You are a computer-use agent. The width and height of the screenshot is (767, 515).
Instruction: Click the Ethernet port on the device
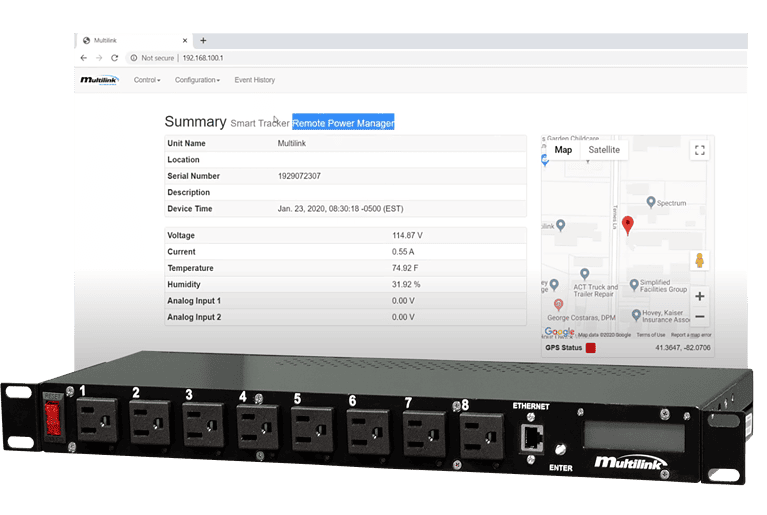pos(532,438)
